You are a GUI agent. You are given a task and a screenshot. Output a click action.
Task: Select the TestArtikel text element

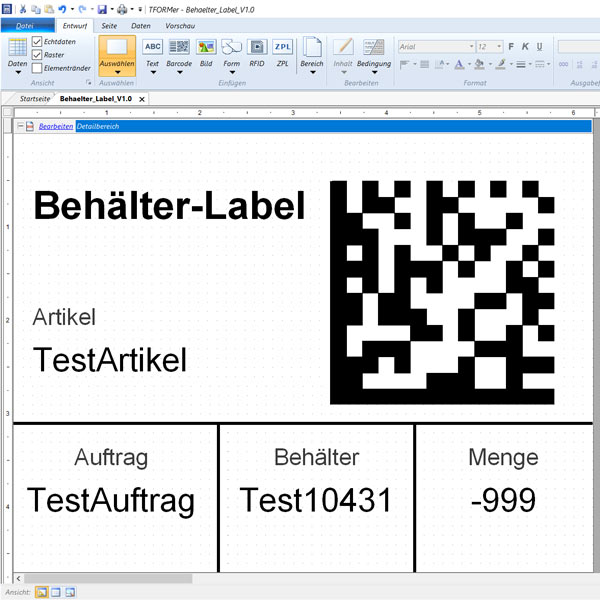[110, 360]
